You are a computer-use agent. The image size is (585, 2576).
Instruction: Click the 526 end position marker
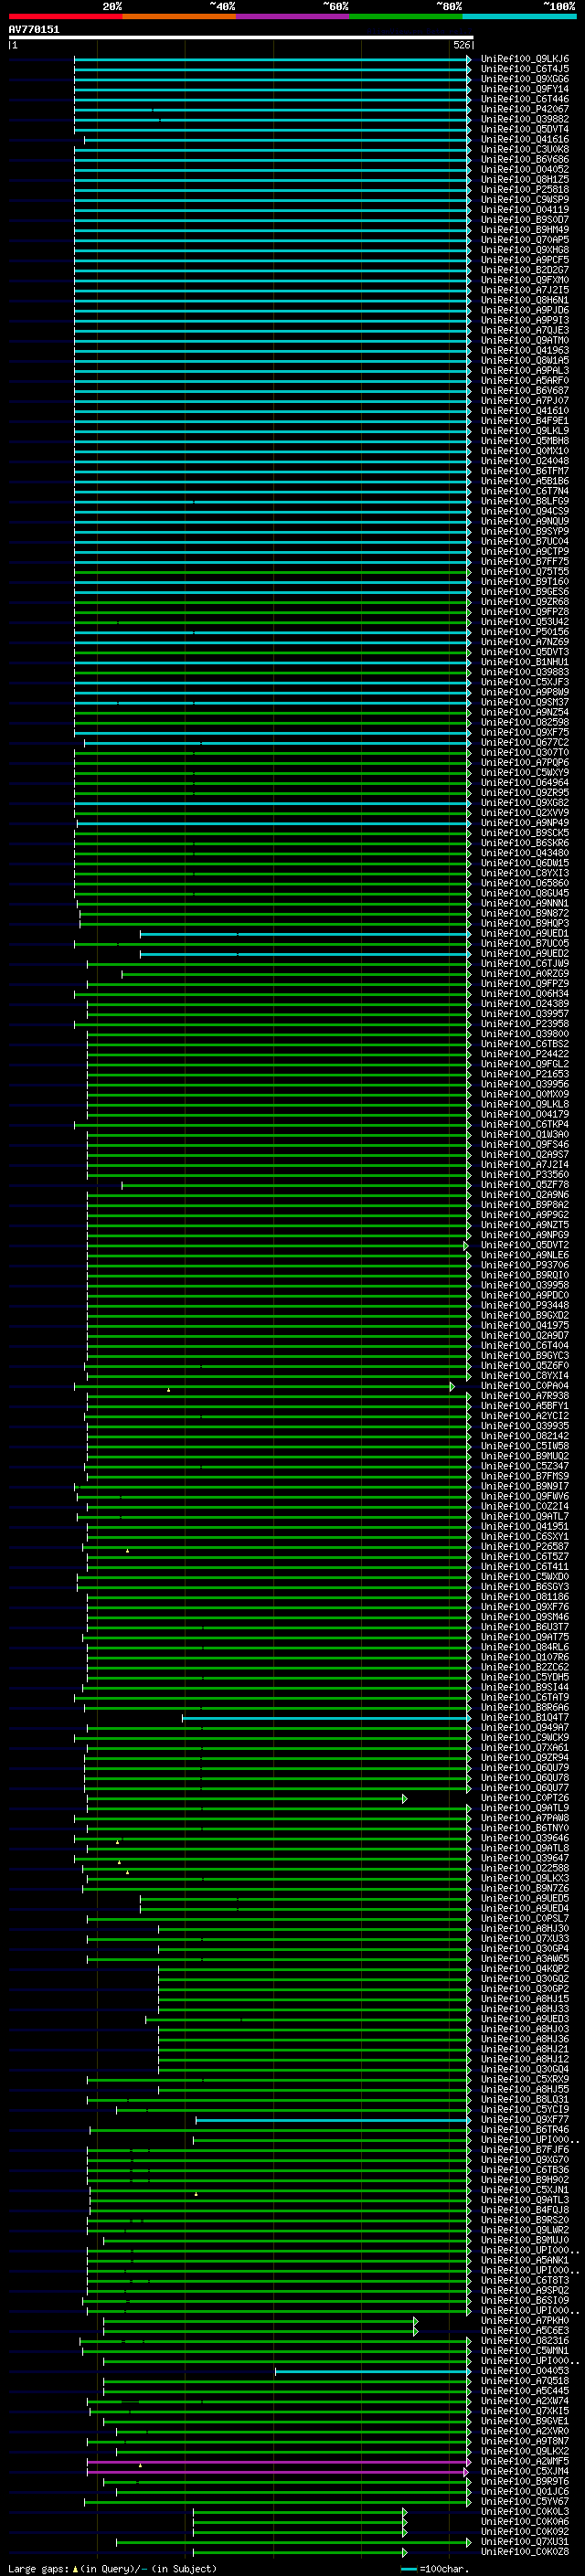(x=461, y=45)
